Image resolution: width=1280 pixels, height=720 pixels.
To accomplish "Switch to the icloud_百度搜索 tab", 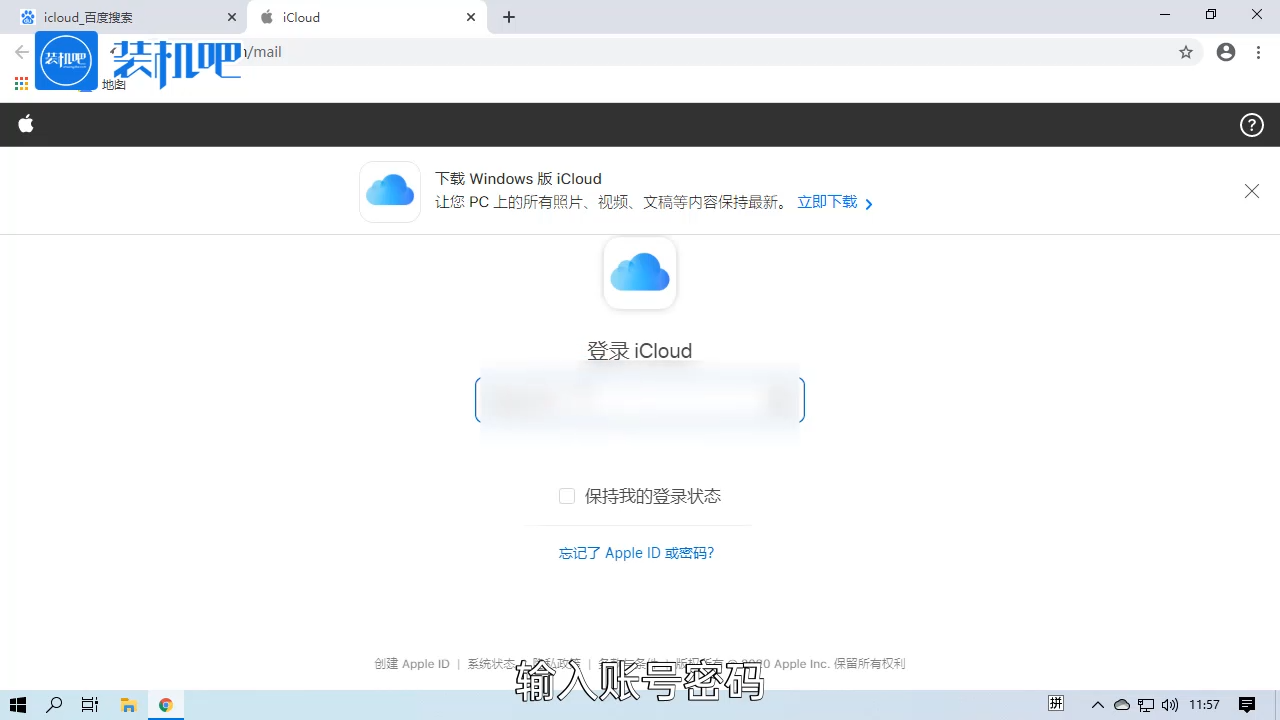I will (x=120, y=17).
